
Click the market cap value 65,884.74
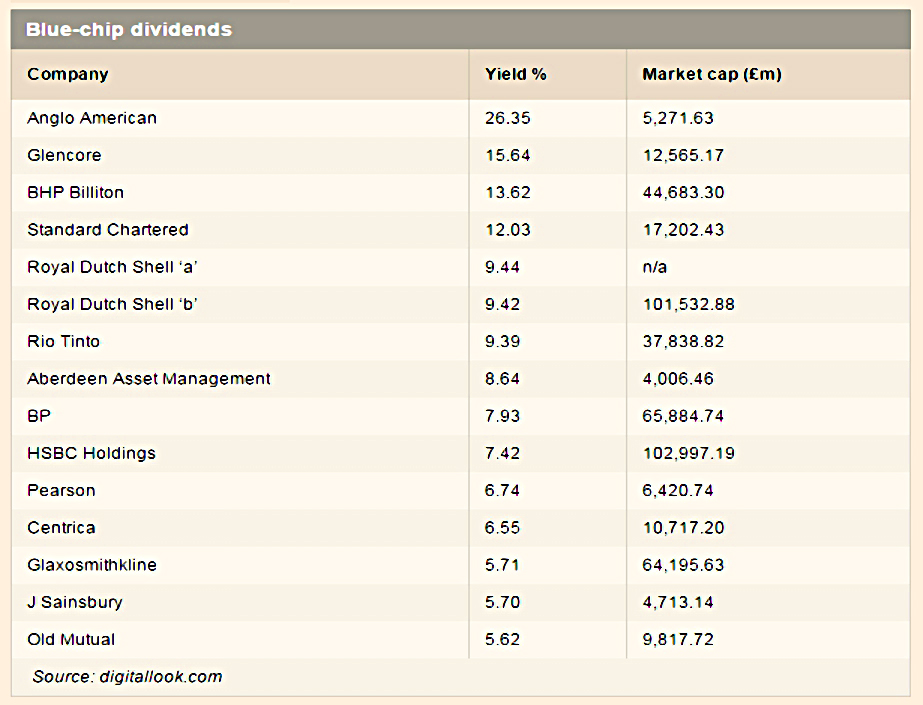coord(683,416)
